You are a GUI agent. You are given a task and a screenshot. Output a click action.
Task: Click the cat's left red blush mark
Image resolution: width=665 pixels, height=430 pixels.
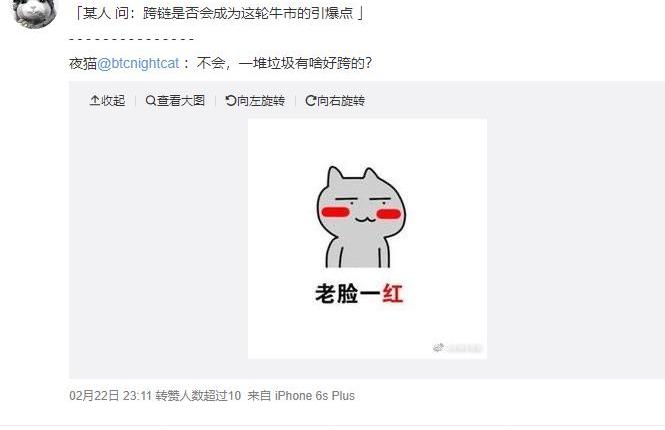tap(335, 212)
